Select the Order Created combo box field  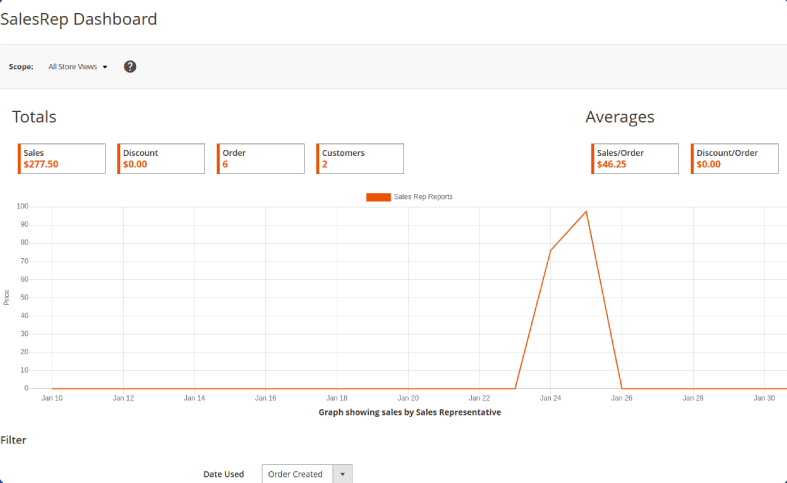(x=307, y=474)
